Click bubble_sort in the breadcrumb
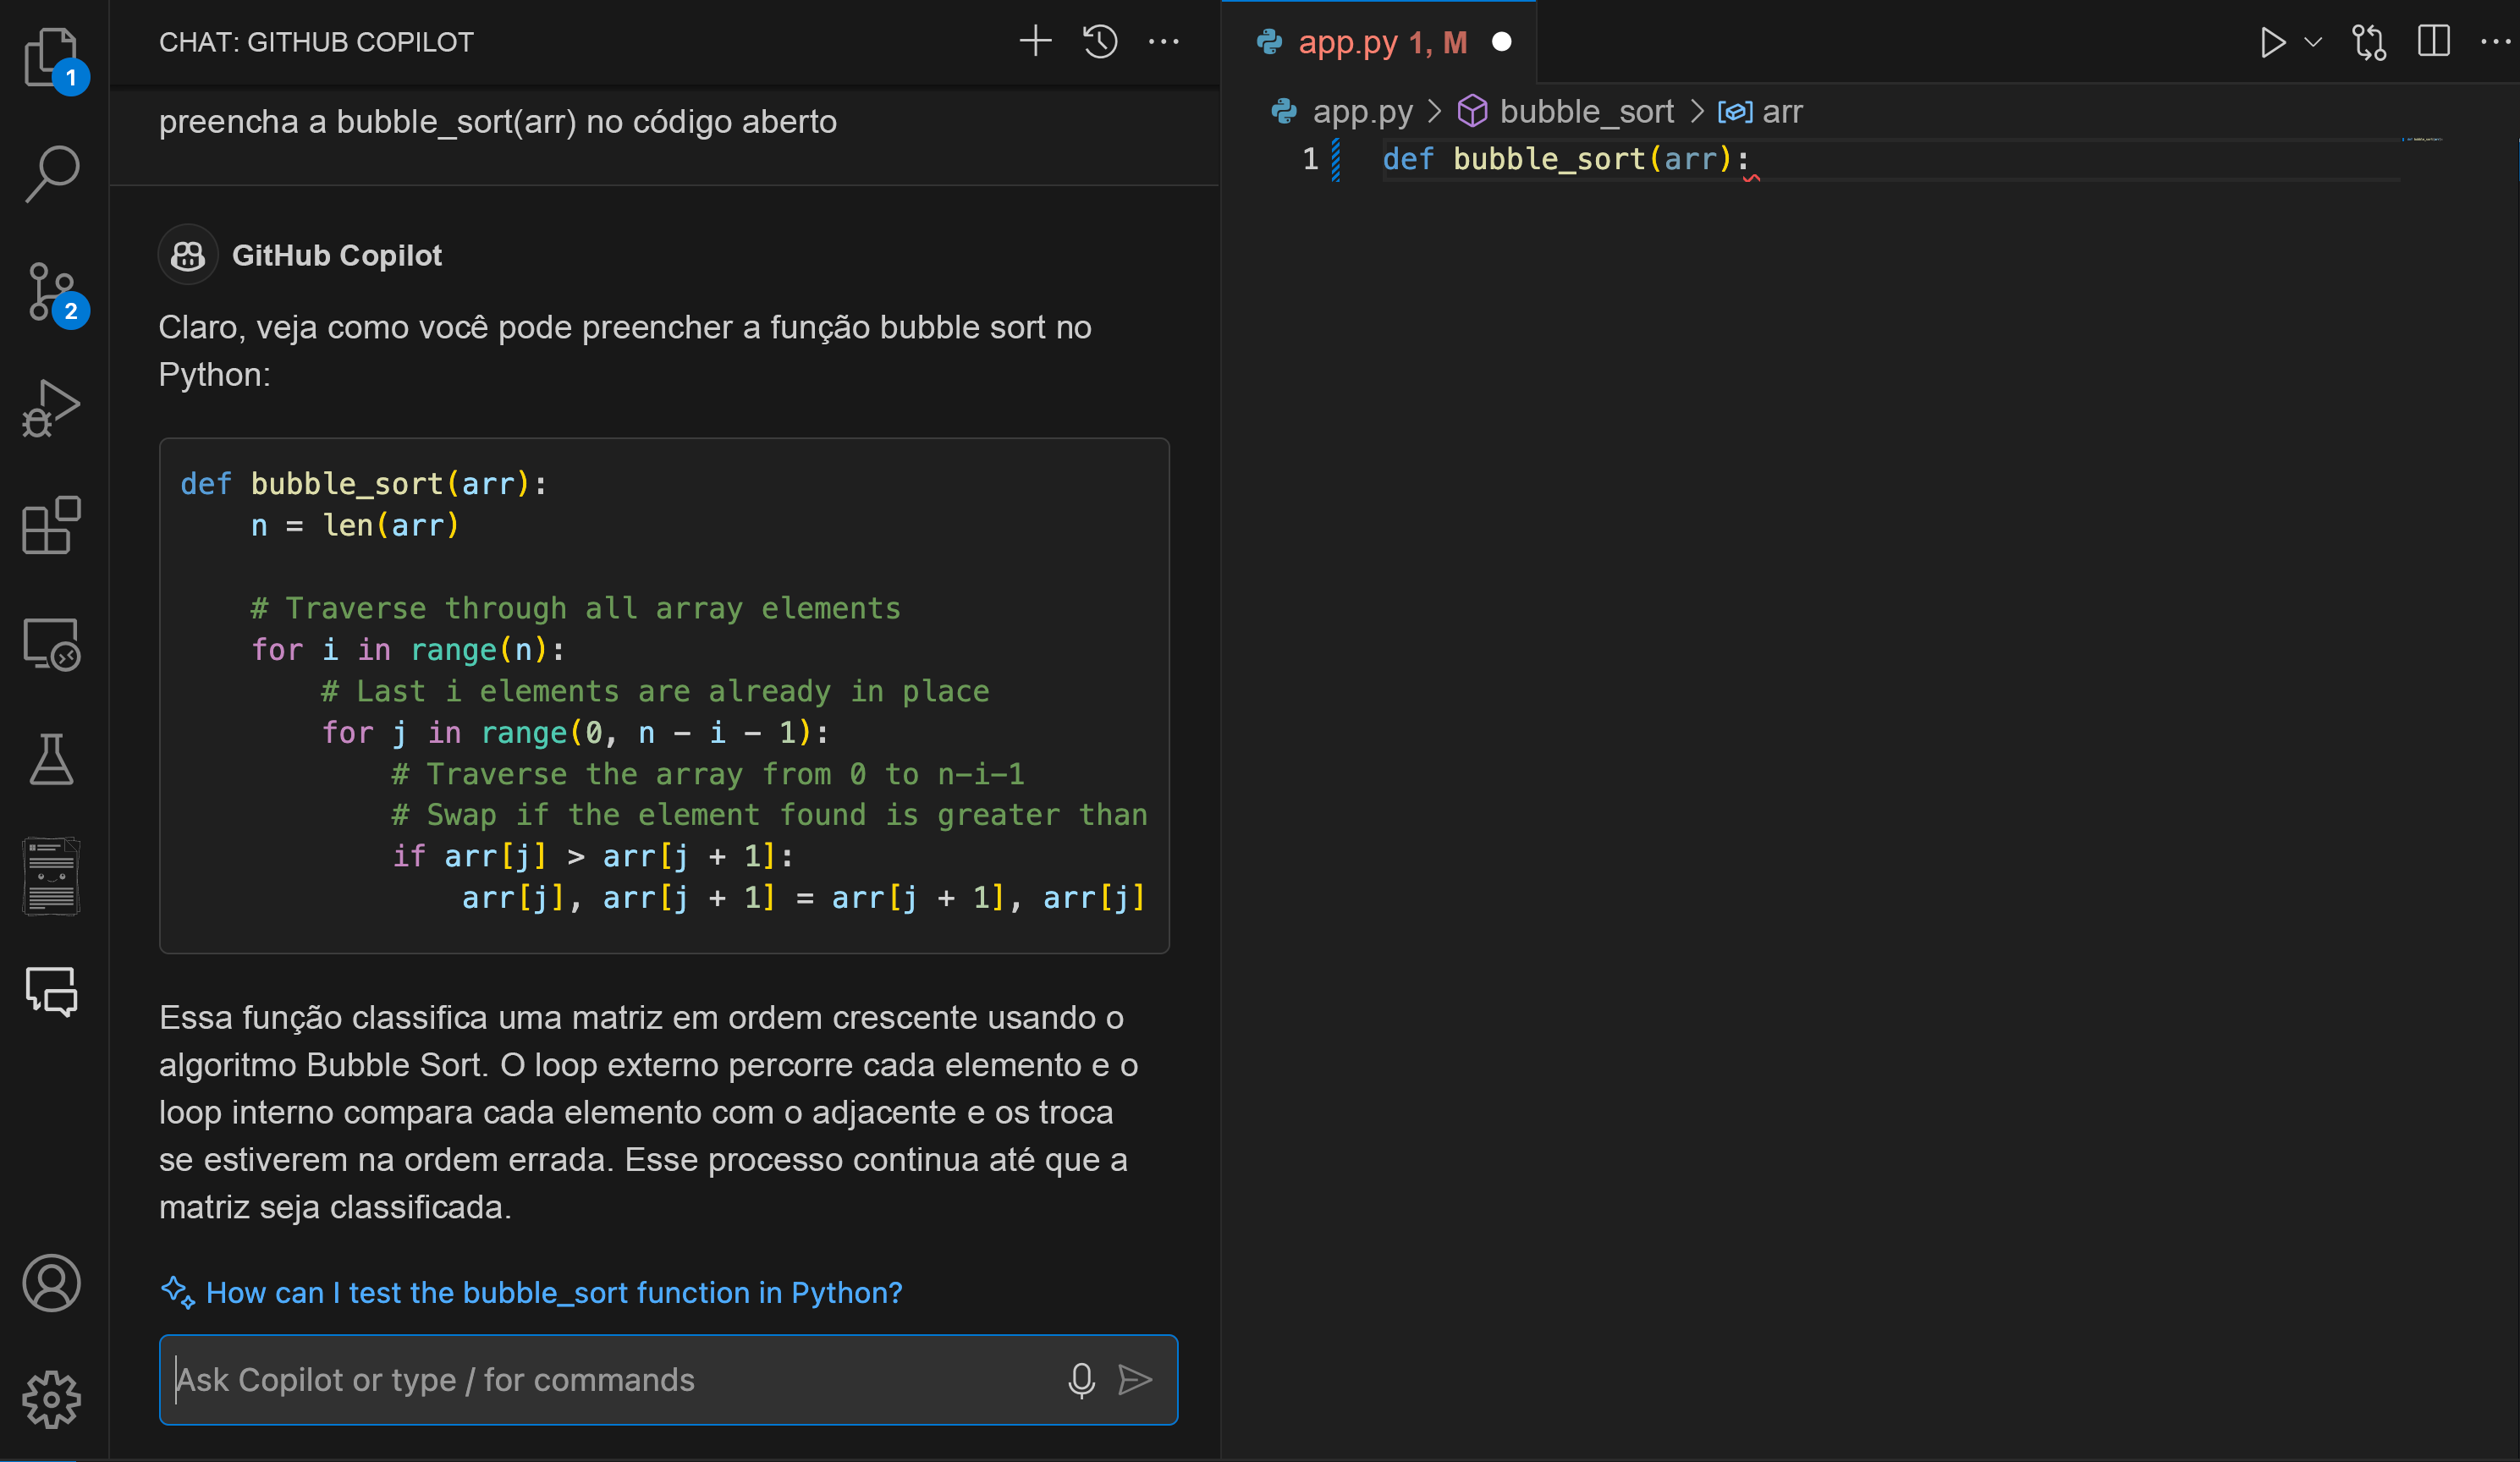 [x=1585, y=112]
